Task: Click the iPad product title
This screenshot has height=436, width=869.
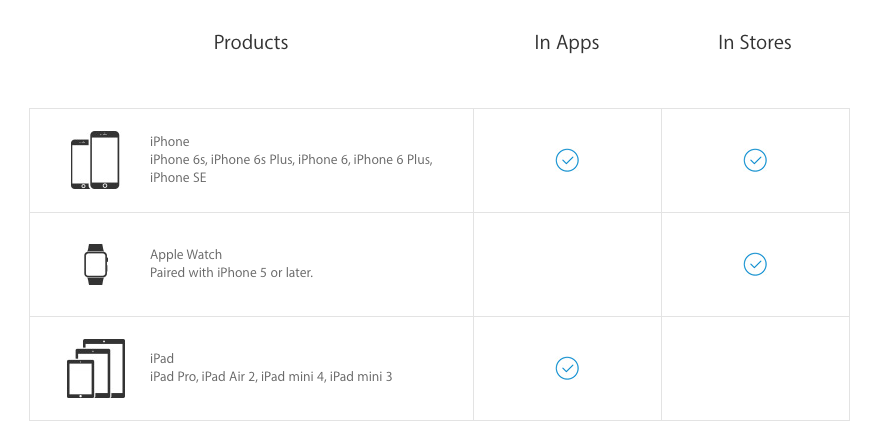Action: coord(162,358)
